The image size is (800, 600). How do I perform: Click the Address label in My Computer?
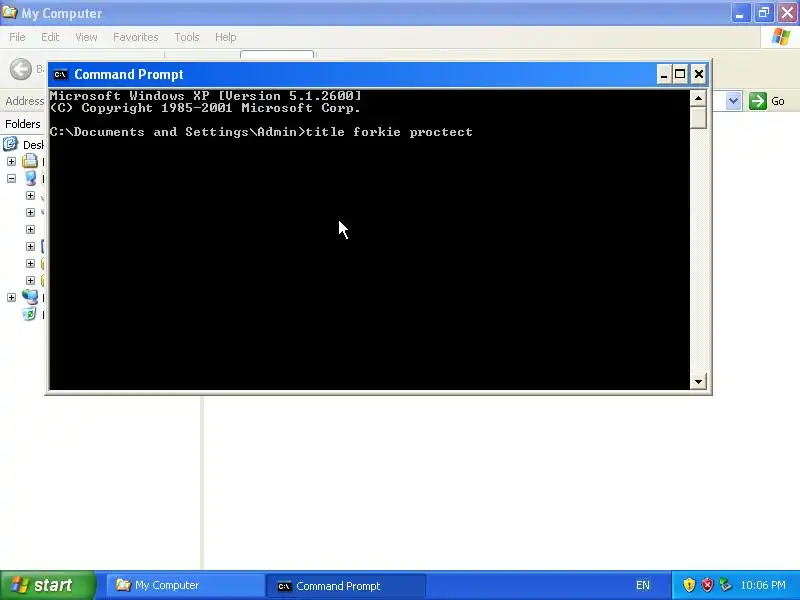coord(24,101)
